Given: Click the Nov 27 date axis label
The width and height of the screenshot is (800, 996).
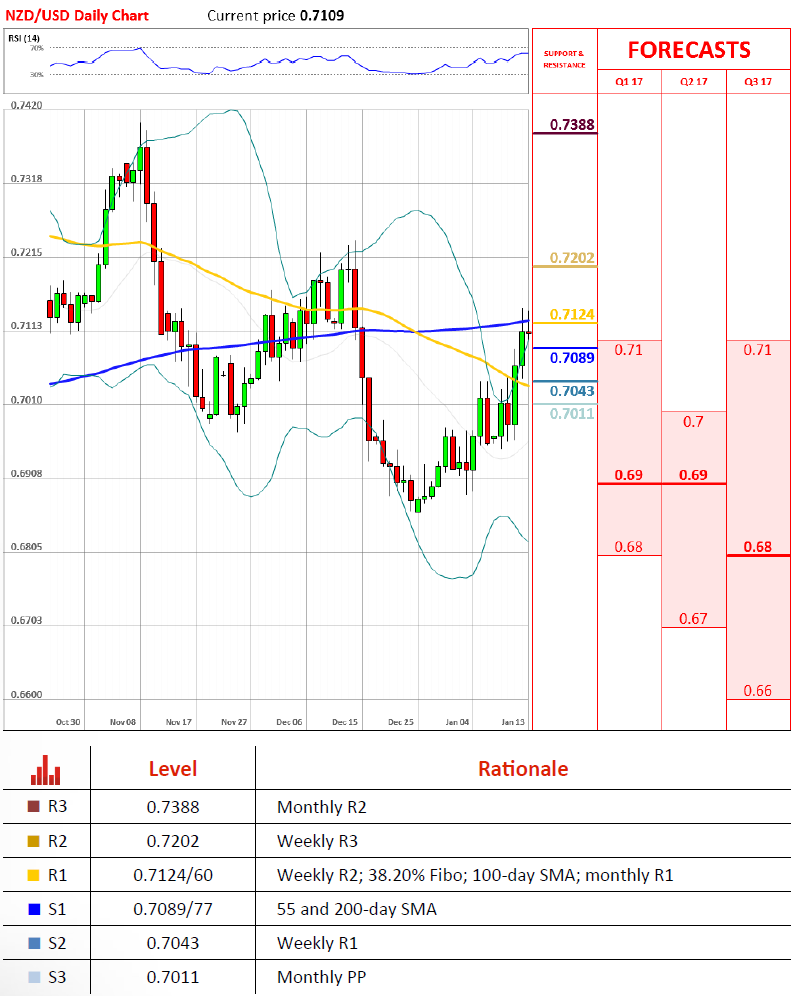Looking at the screenshot, I should click(x=234, y=722).
